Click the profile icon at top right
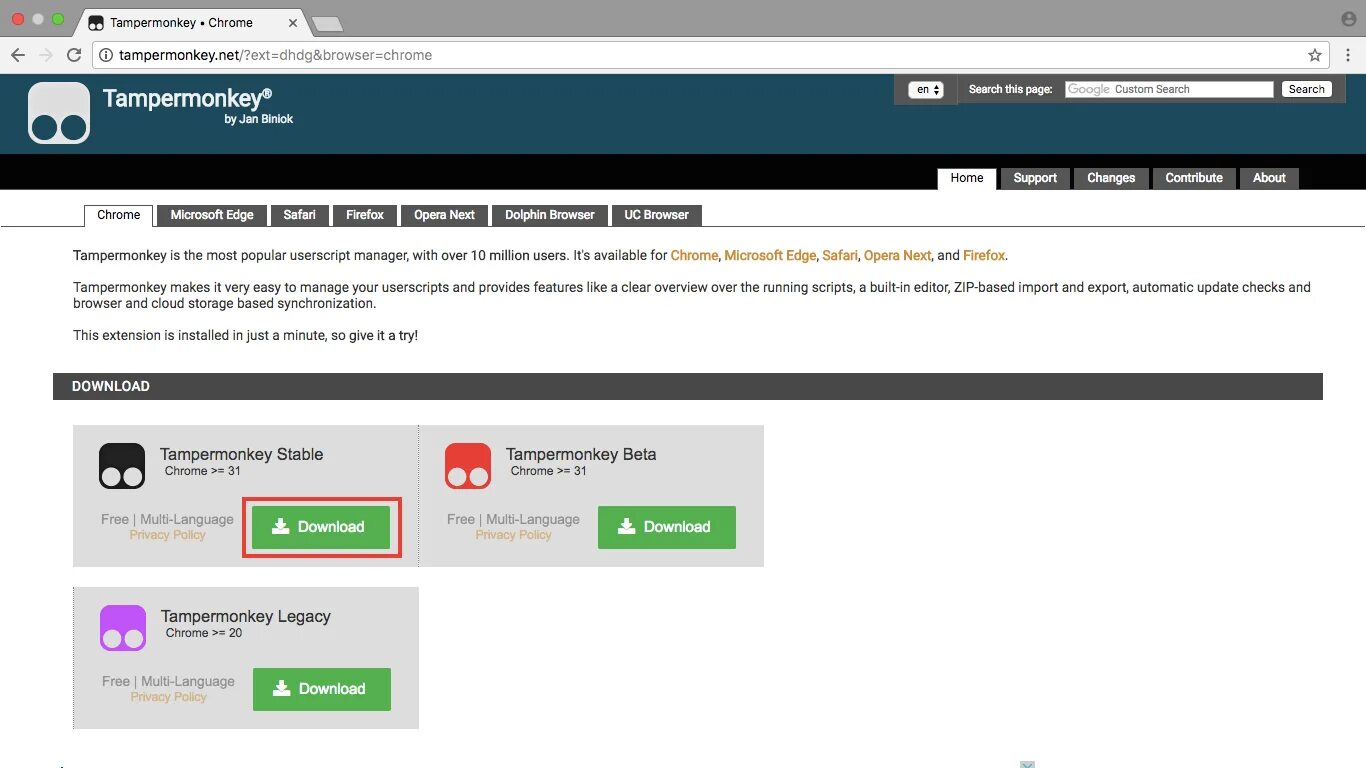This screenshot has width=1366, height=768. pos(1348,18)
